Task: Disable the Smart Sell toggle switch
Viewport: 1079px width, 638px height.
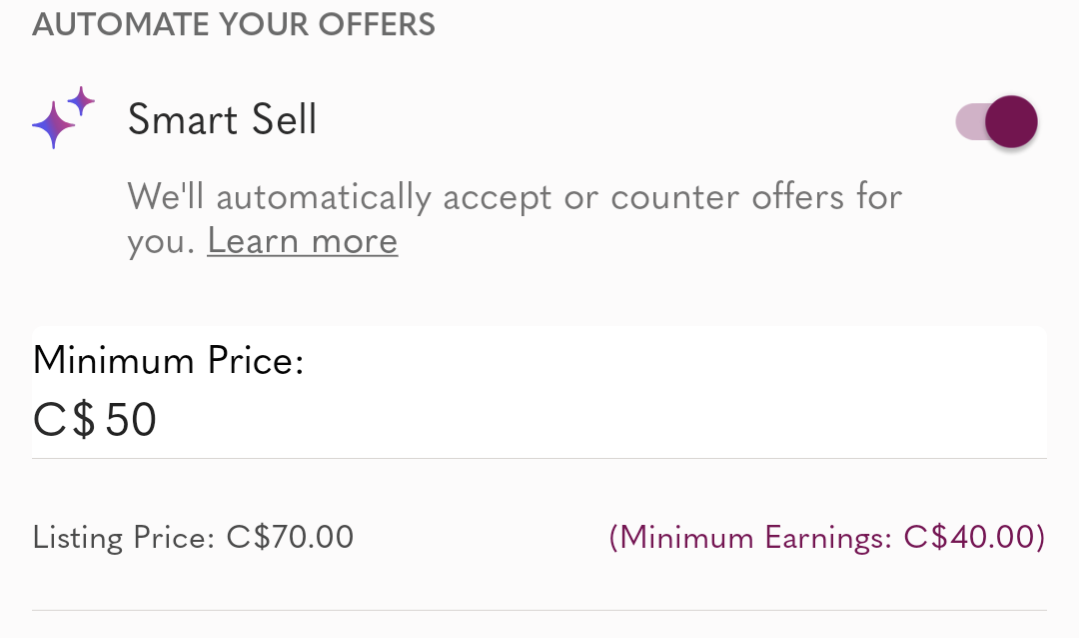Action: [996, 122]
